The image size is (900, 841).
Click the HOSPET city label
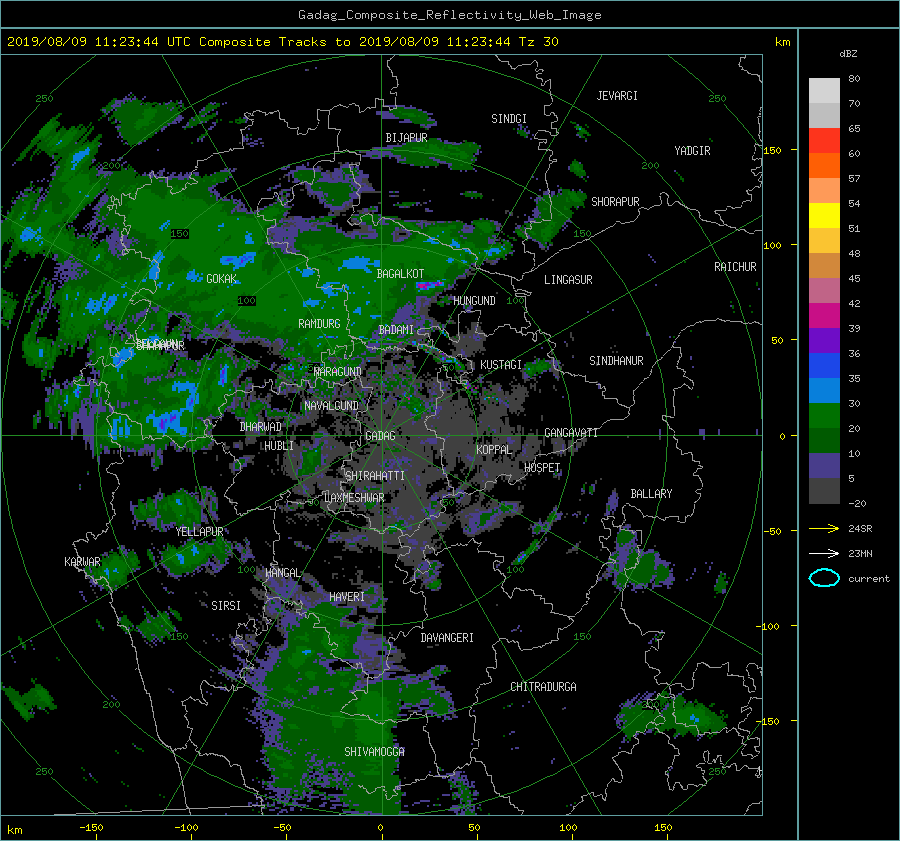[542, 468]
